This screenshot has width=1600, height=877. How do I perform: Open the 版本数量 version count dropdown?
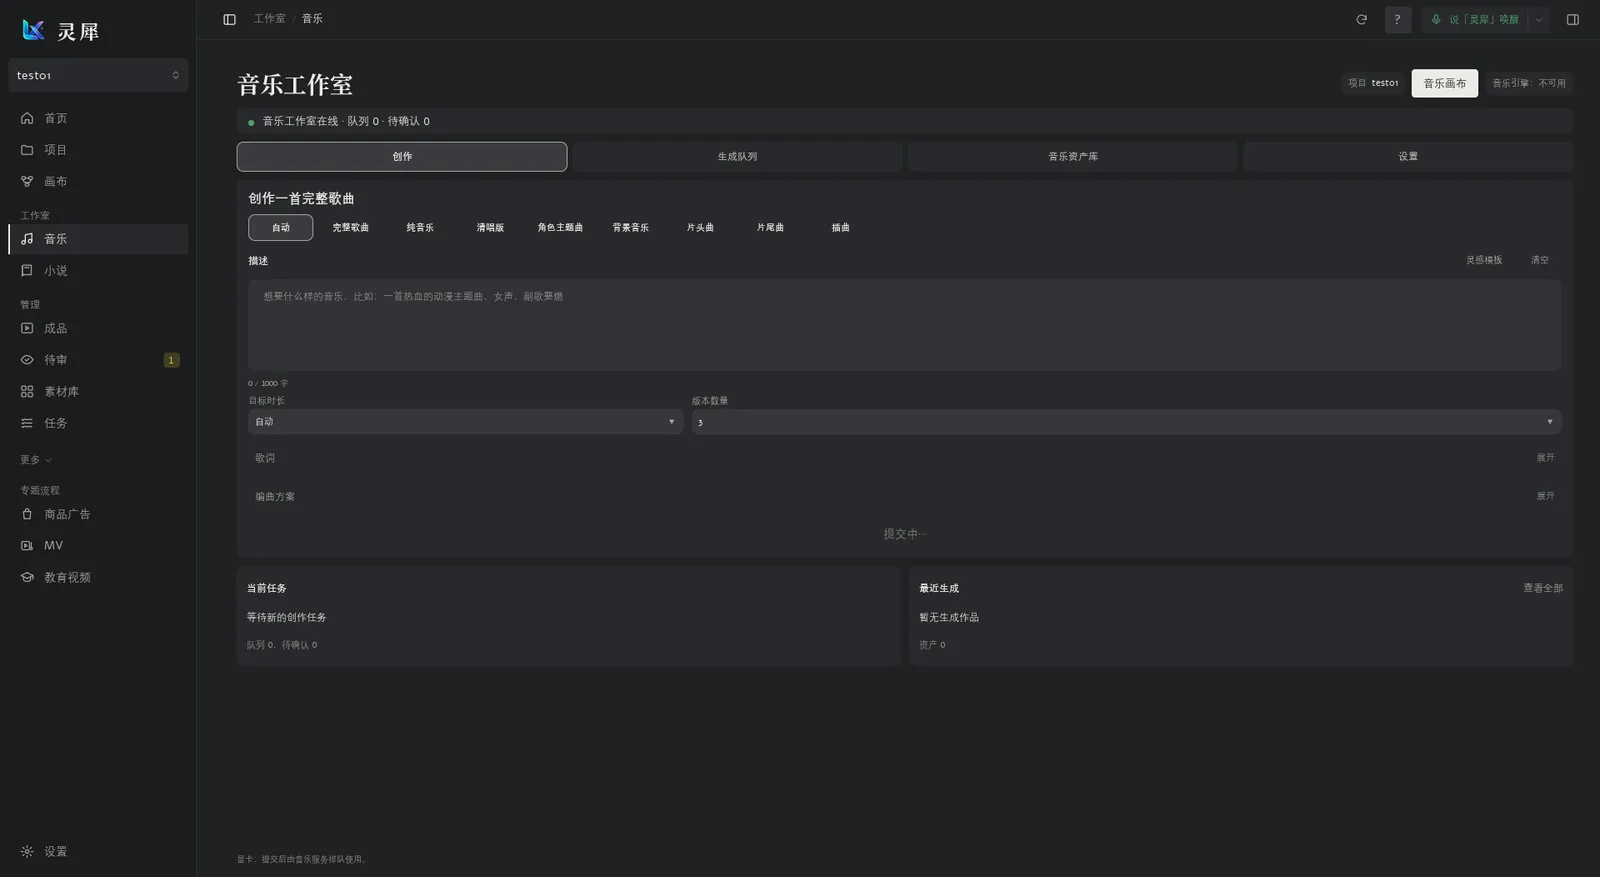pyautogui.click(x=1126, y=421)
